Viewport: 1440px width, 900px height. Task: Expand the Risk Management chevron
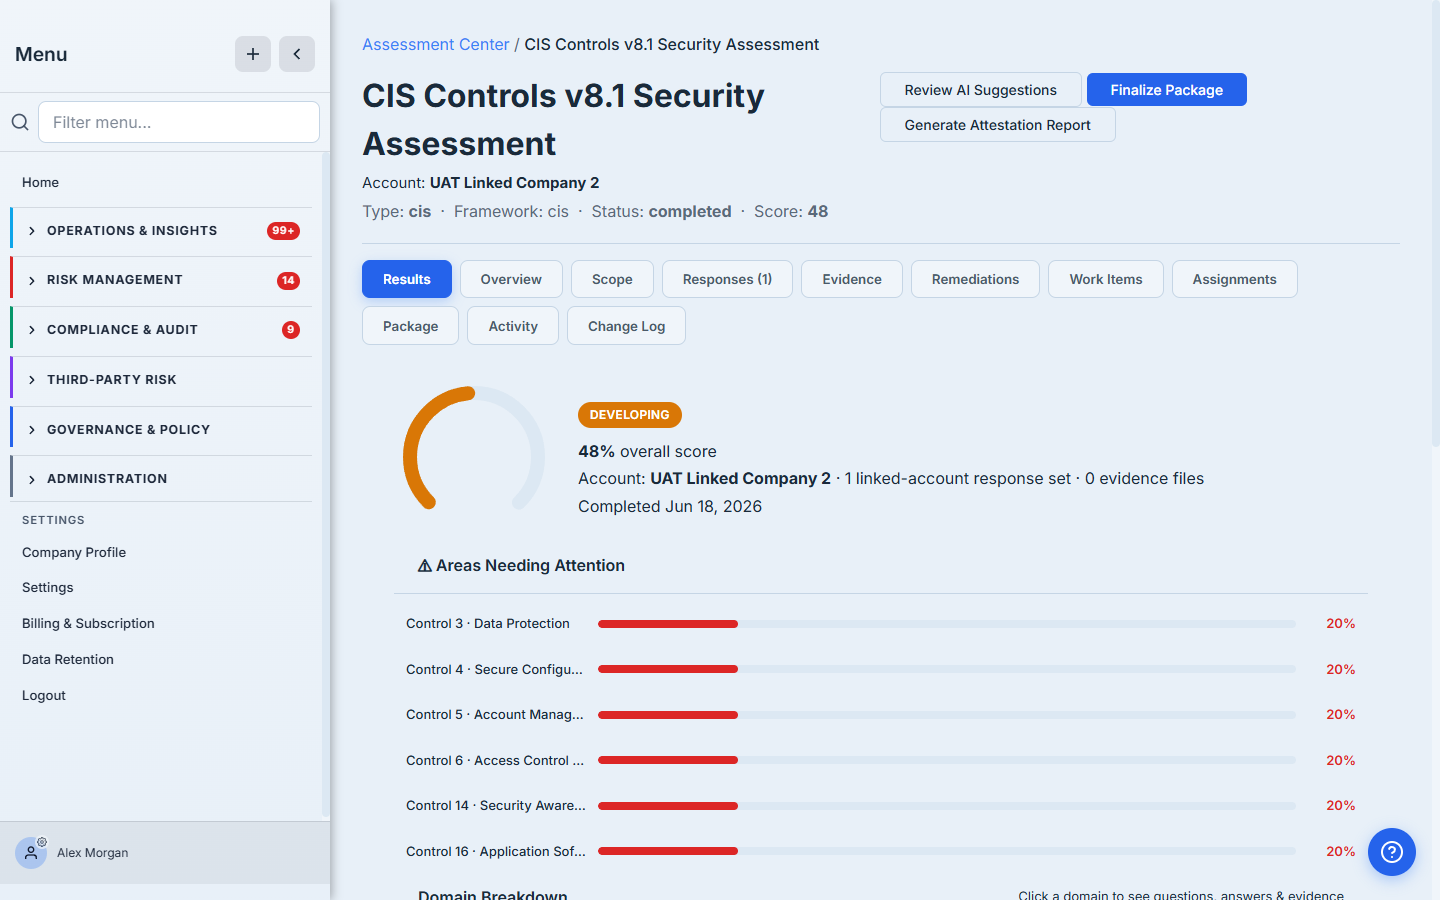click(32, 281)
